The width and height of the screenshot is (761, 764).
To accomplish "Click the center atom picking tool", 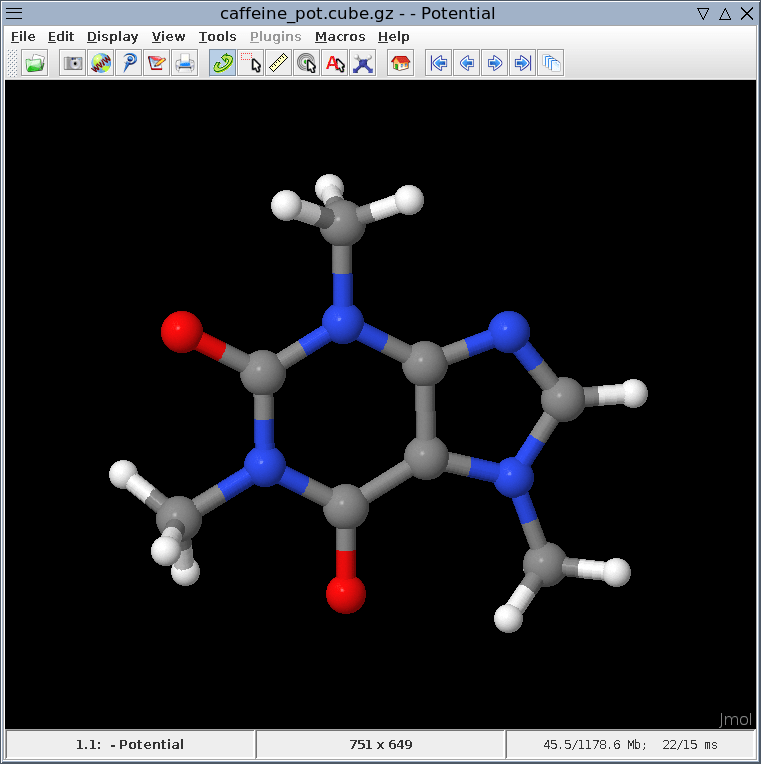I will click(x=306, y=63).
